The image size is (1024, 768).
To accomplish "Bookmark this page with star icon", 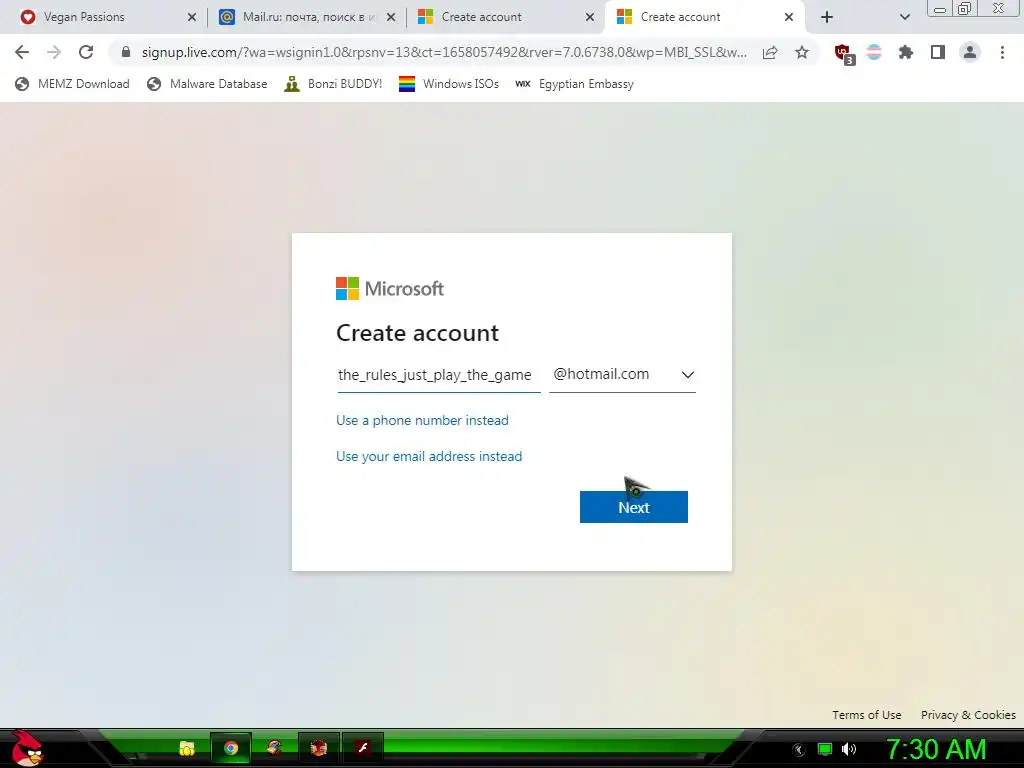I will (x=802, y=52).
